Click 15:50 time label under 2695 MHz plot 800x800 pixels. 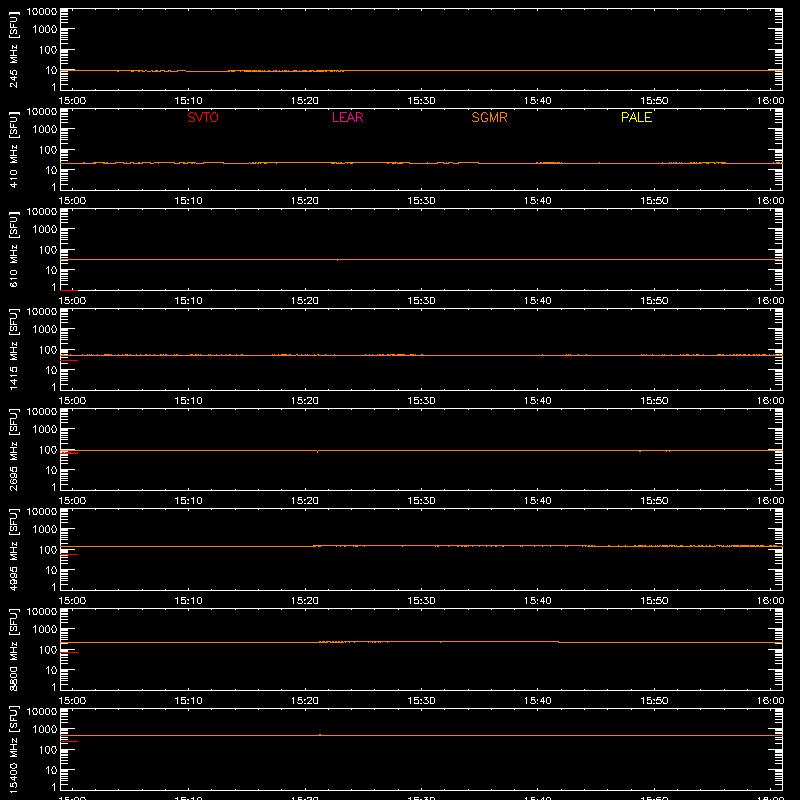coord(654,501)
